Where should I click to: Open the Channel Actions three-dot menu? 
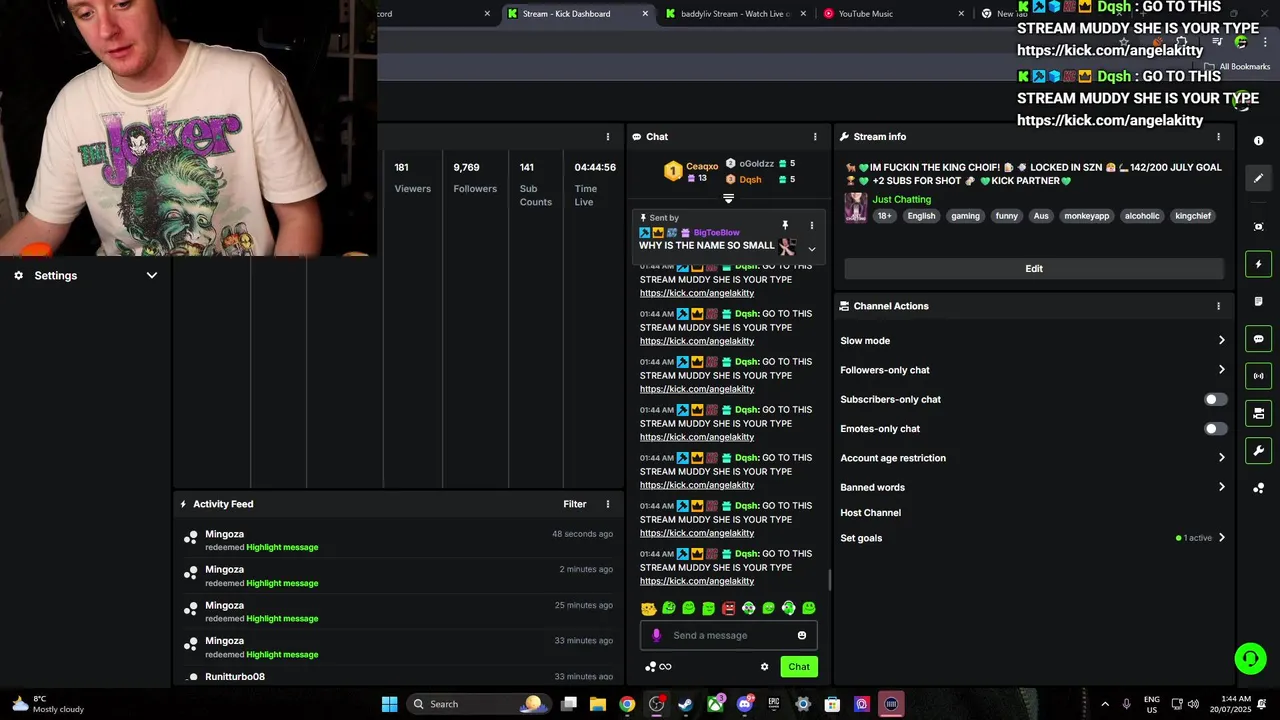pyautogui.click(x=1218, y=306)
